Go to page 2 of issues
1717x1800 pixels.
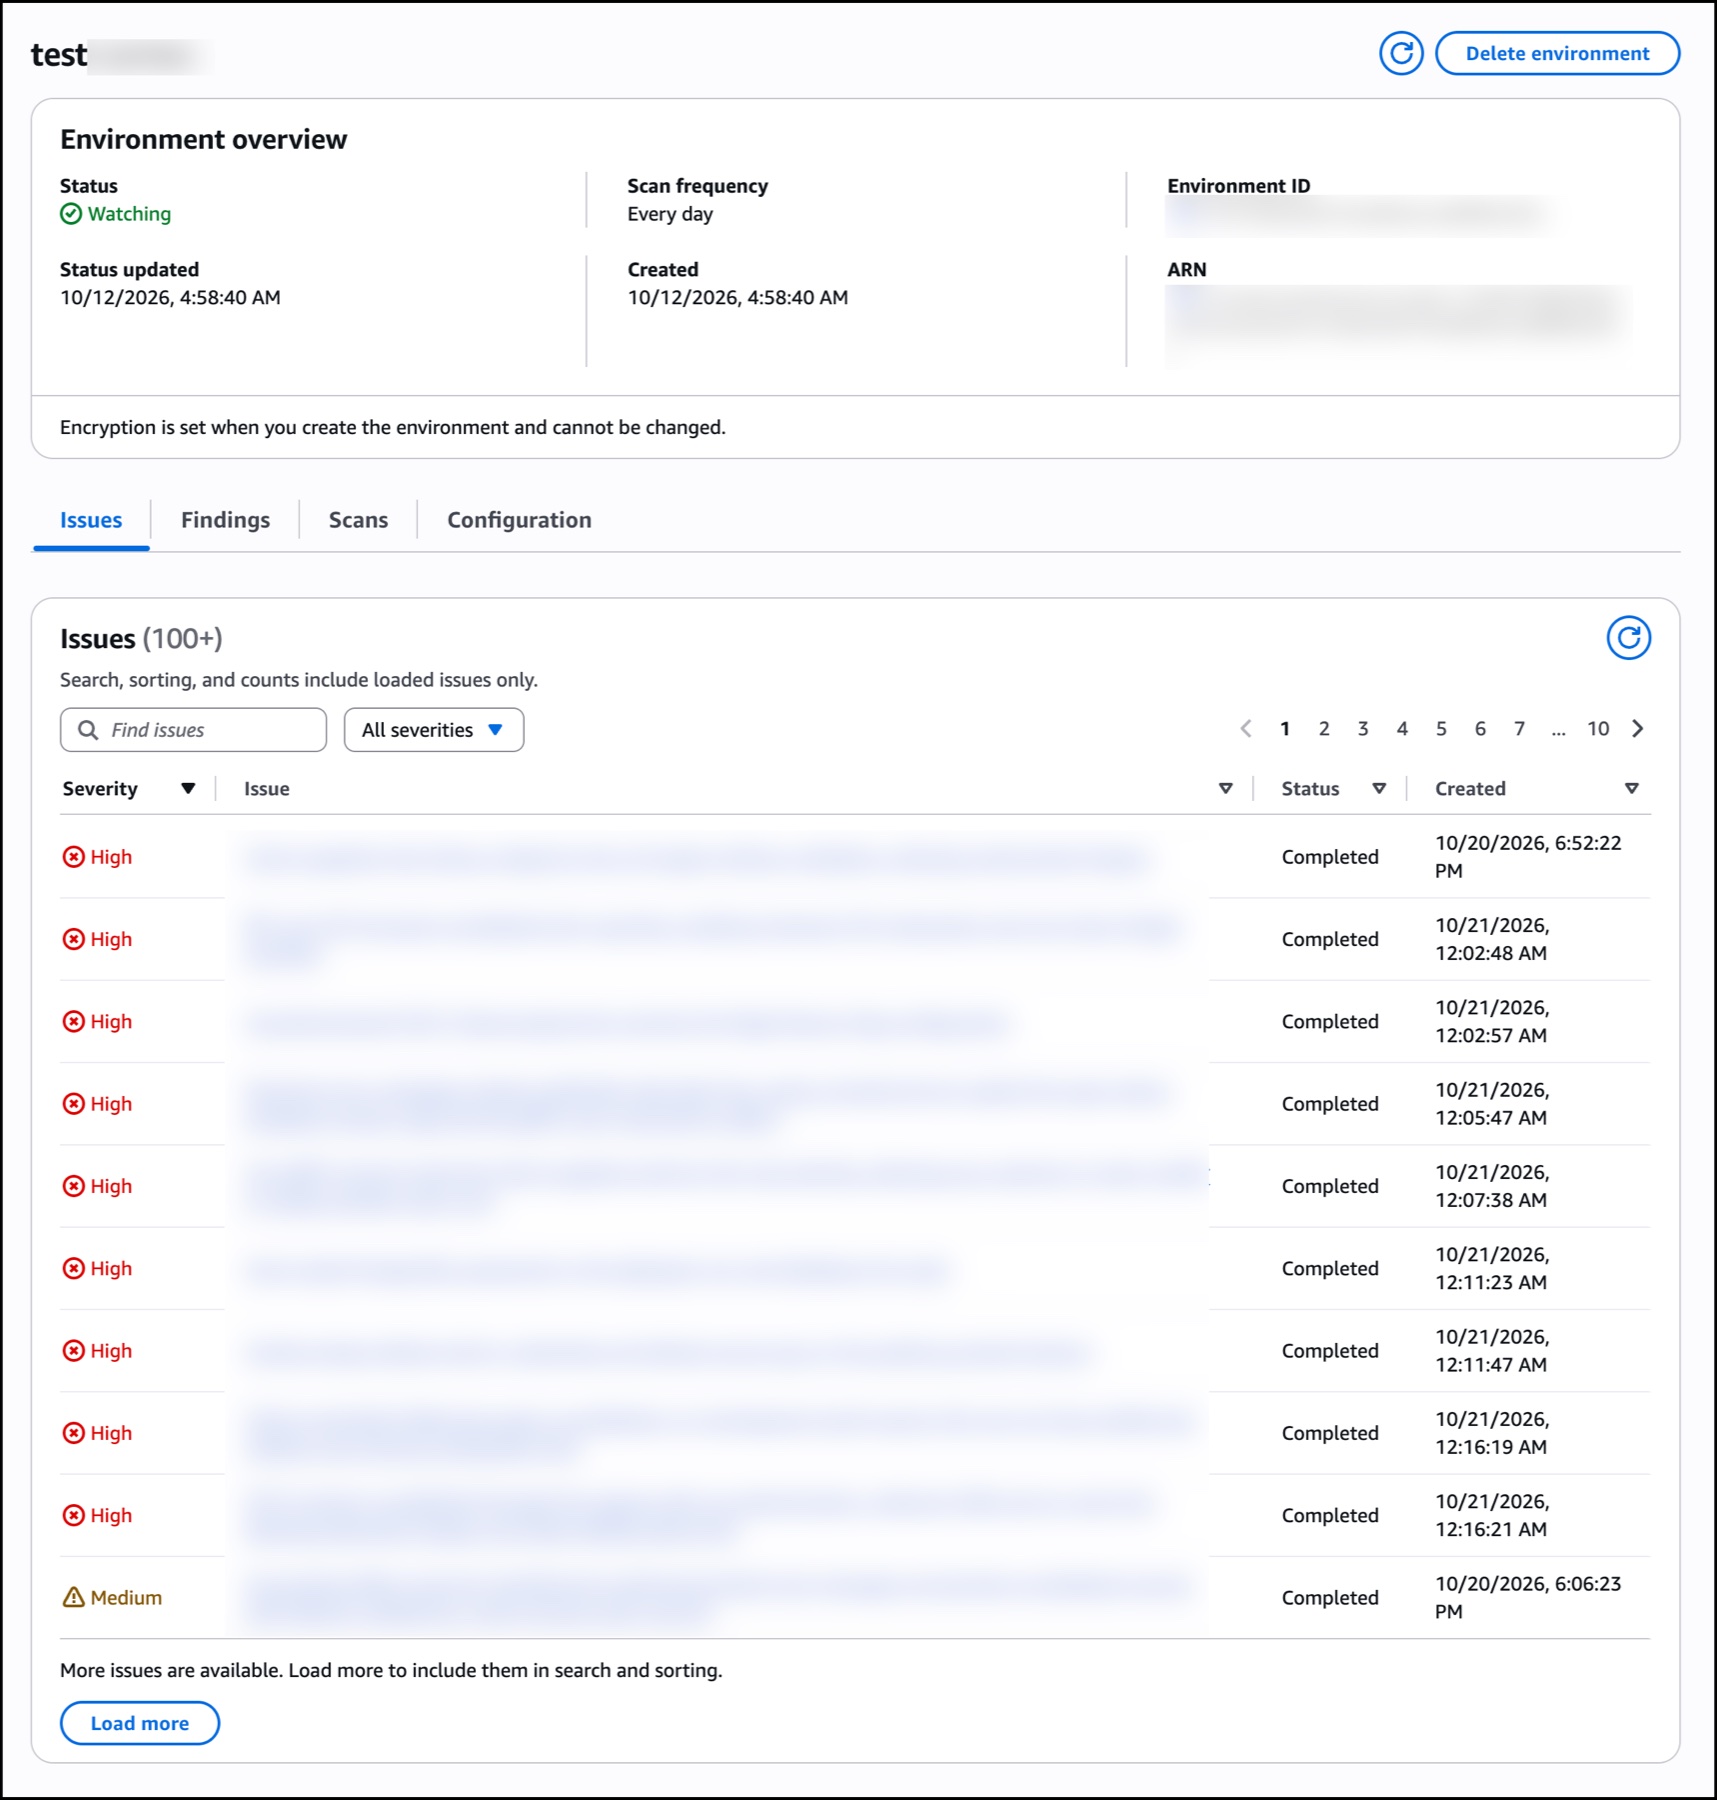1324,728
